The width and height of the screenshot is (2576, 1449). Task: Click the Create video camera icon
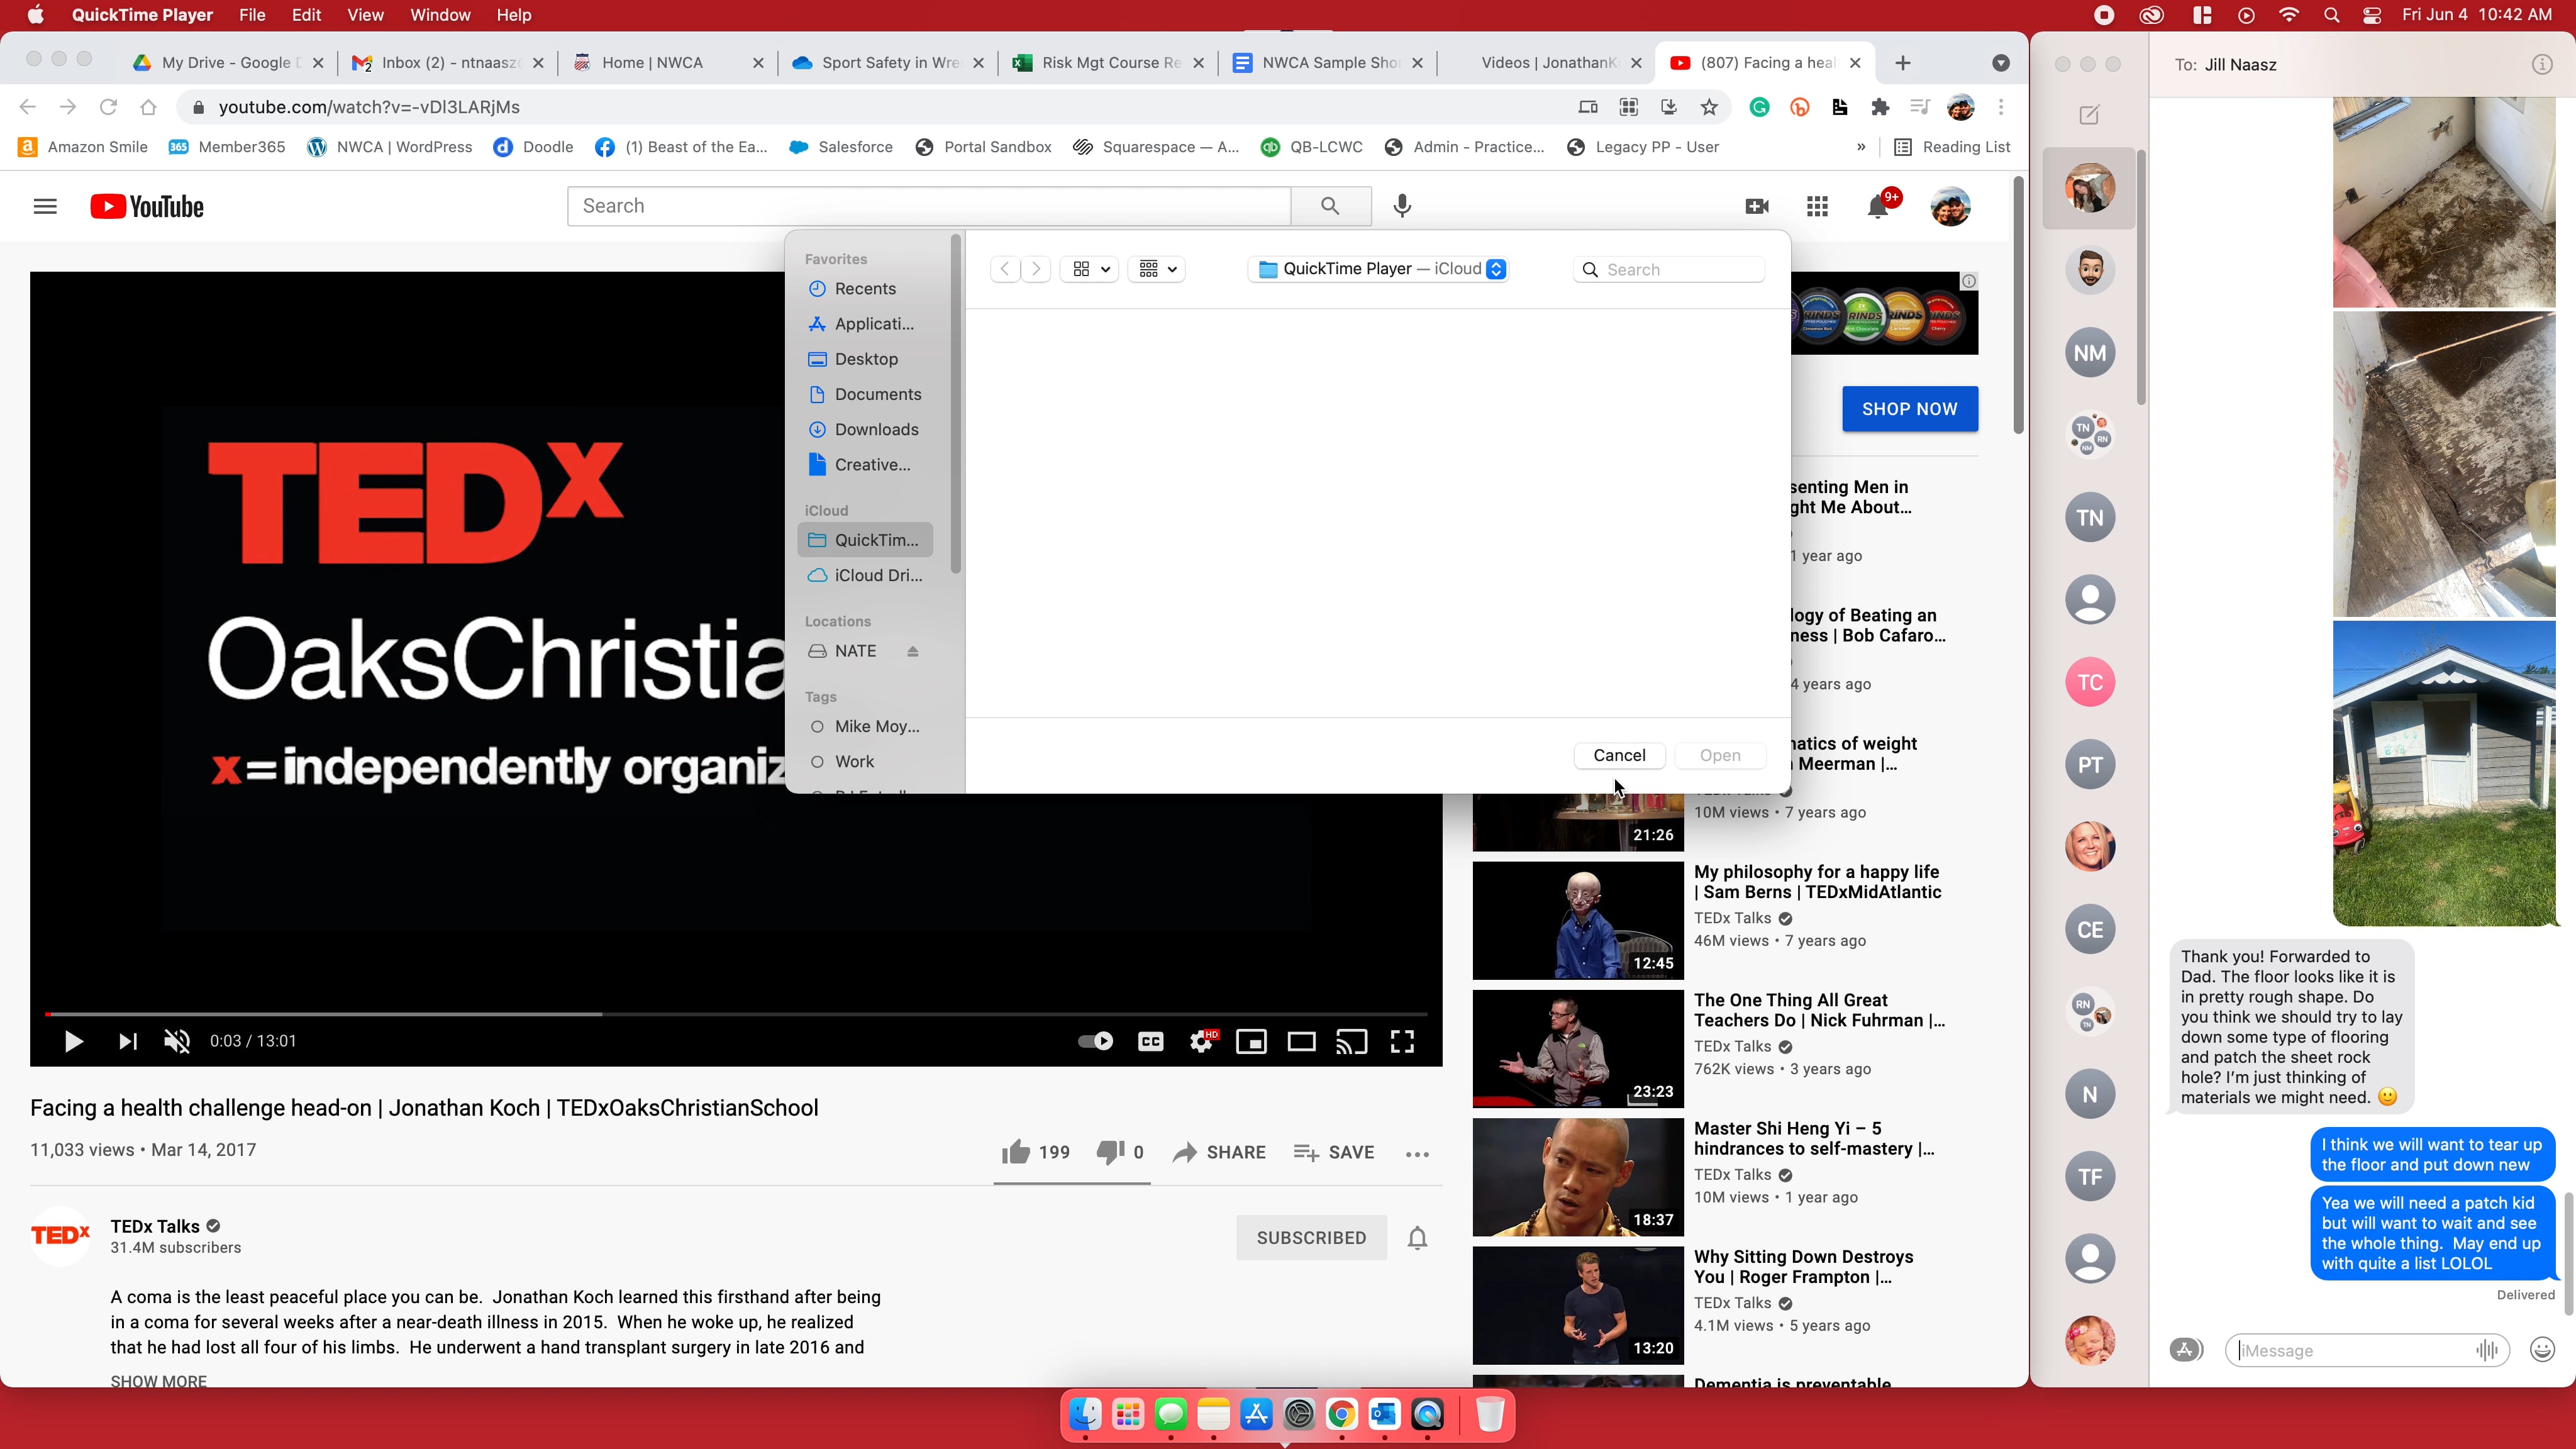coord(1757,206)
